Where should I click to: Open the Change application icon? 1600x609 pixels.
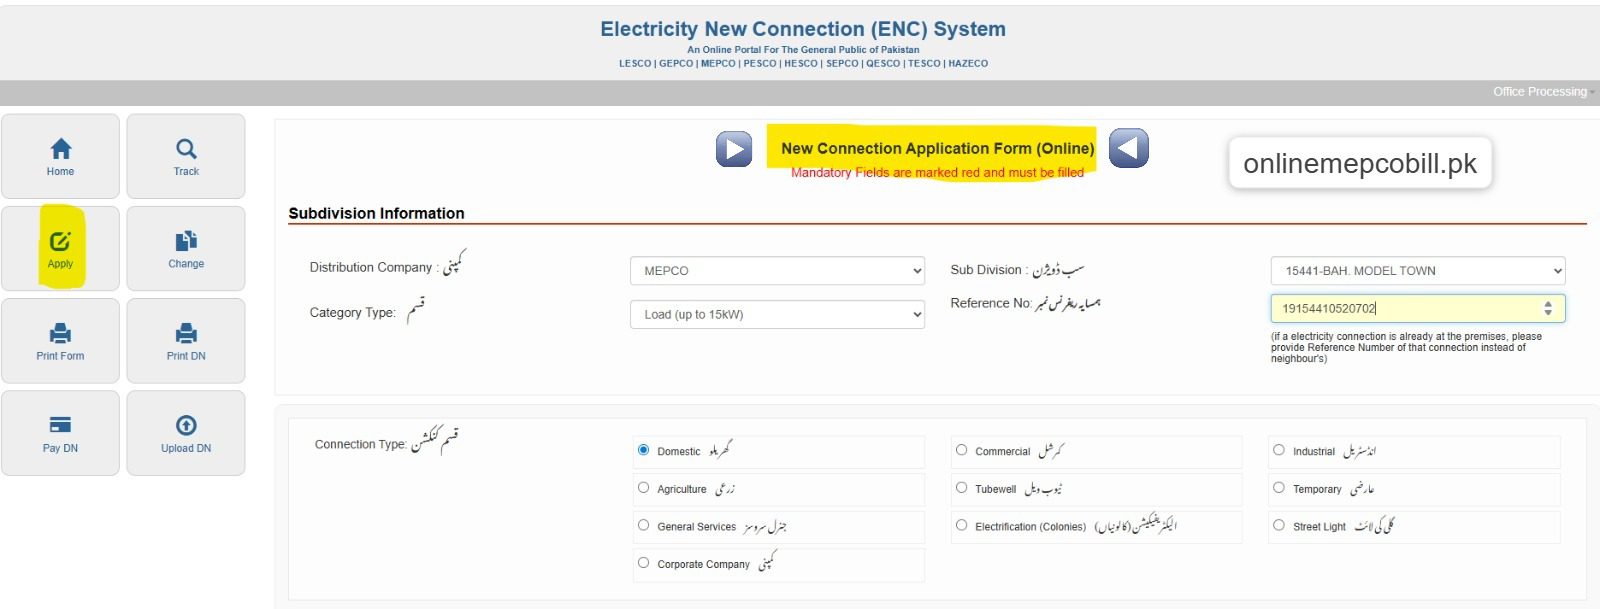186,241
